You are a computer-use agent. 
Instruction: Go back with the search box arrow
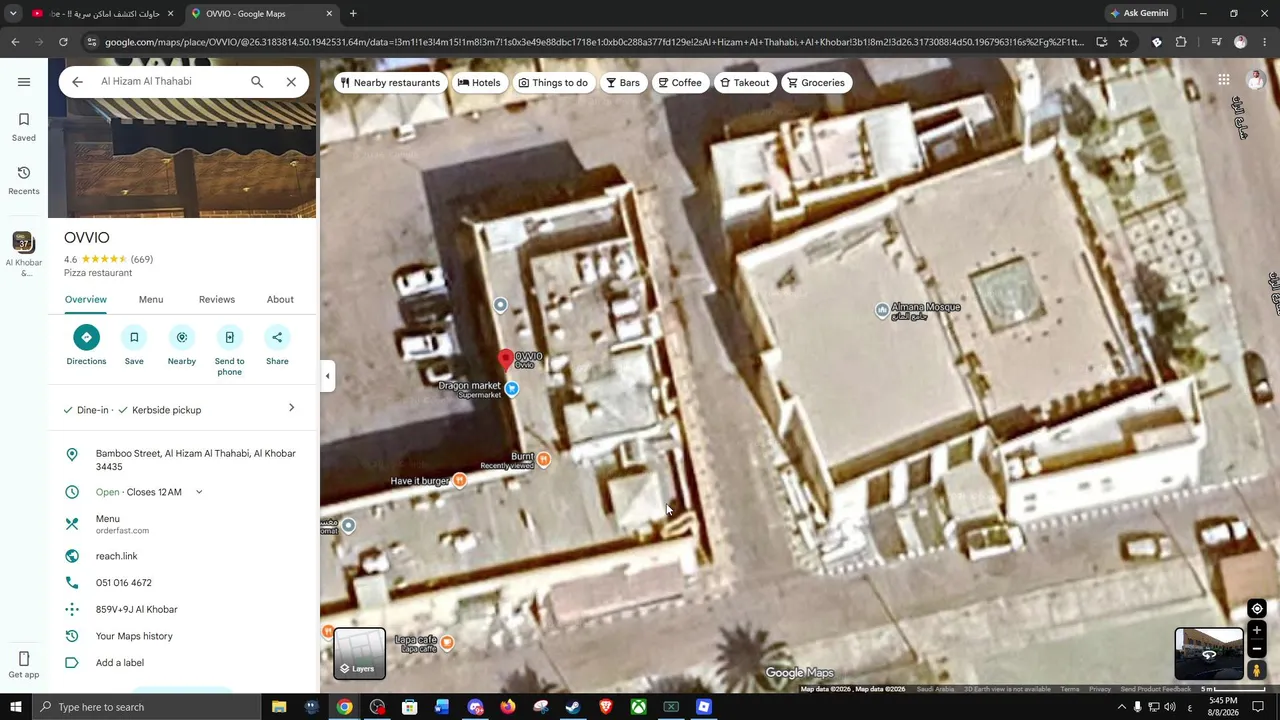coord(77,82)
